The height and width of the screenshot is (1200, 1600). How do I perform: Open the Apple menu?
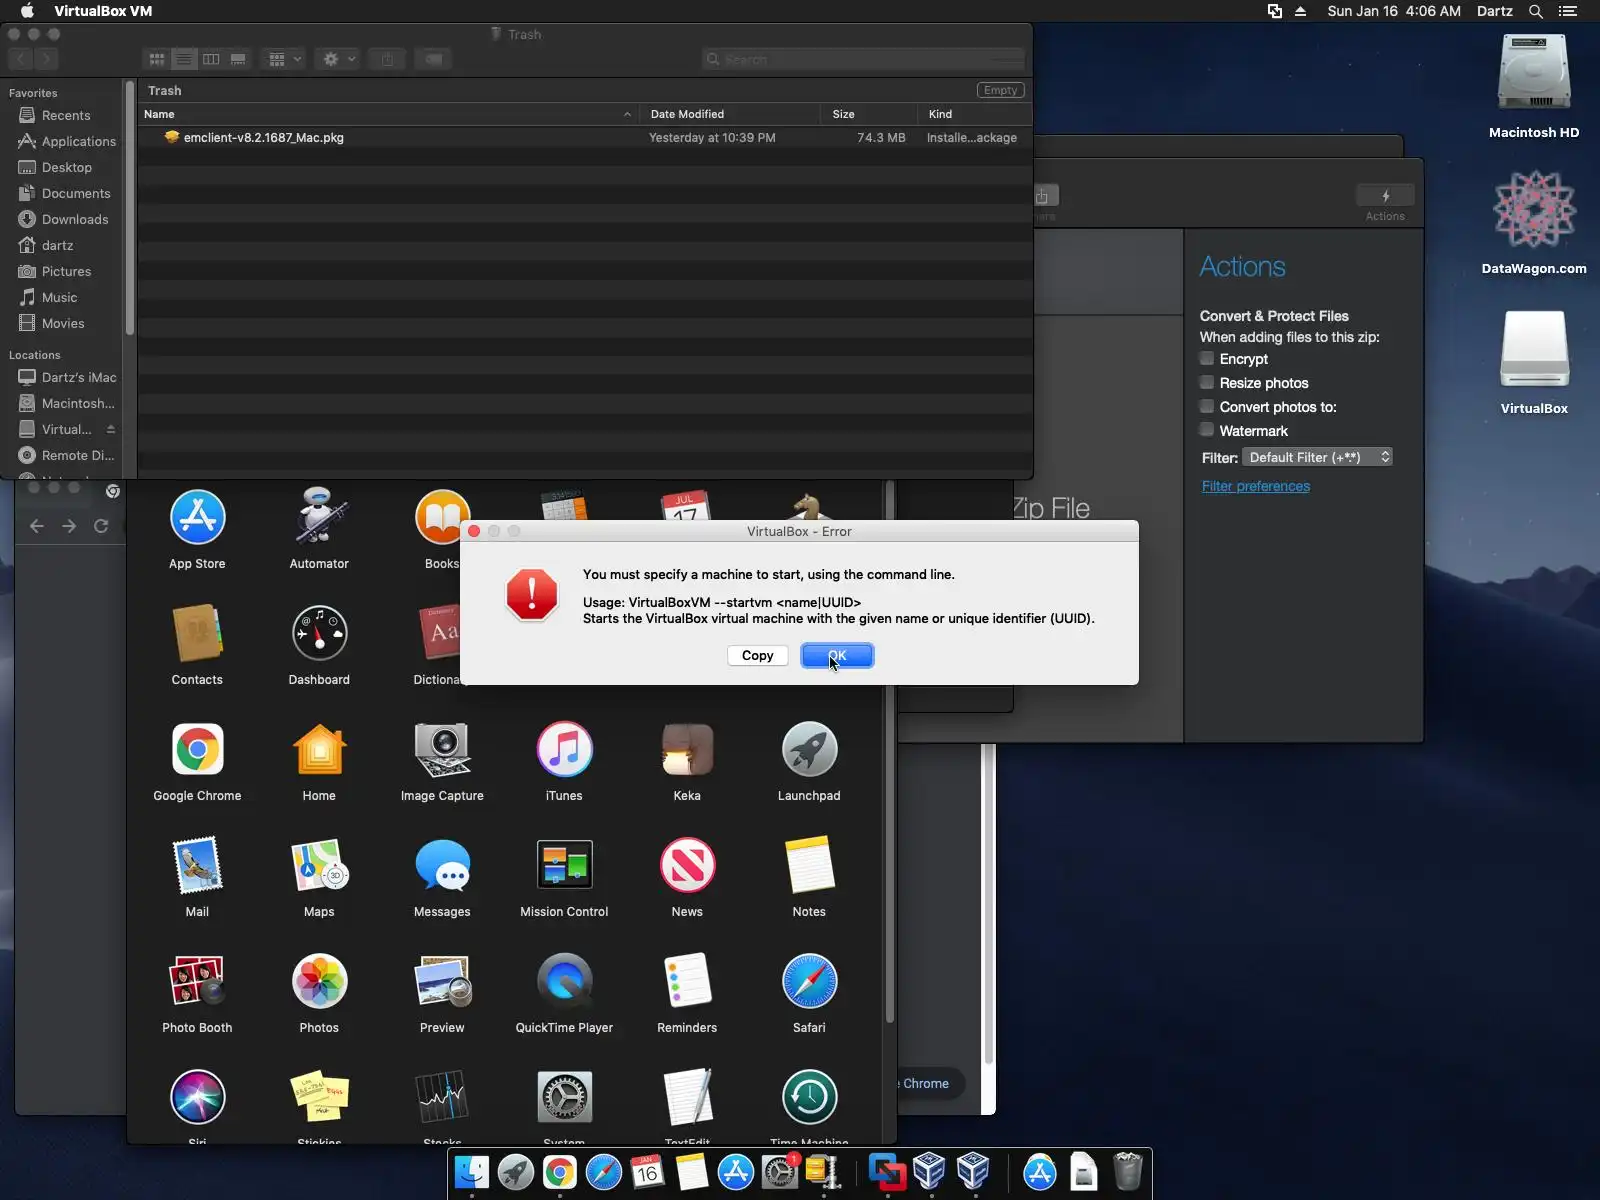[27, 11]
